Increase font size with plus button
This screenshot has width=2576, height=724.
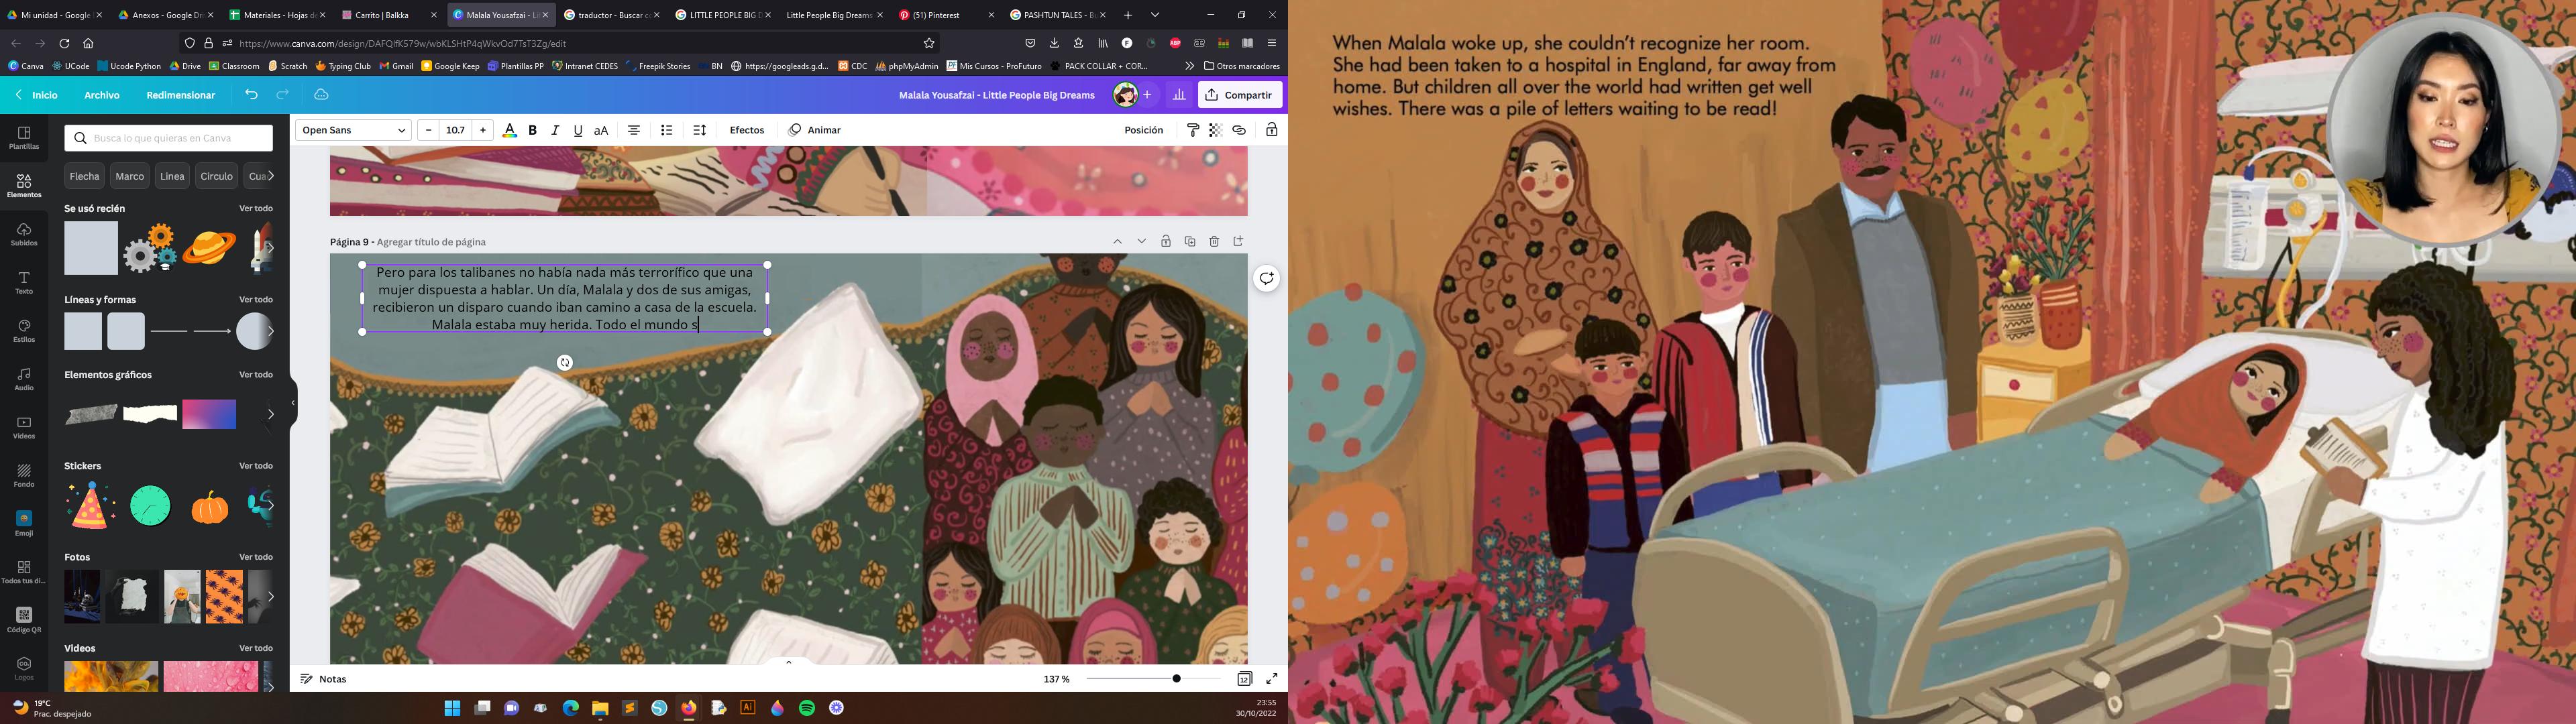click(x=483, y=130)
